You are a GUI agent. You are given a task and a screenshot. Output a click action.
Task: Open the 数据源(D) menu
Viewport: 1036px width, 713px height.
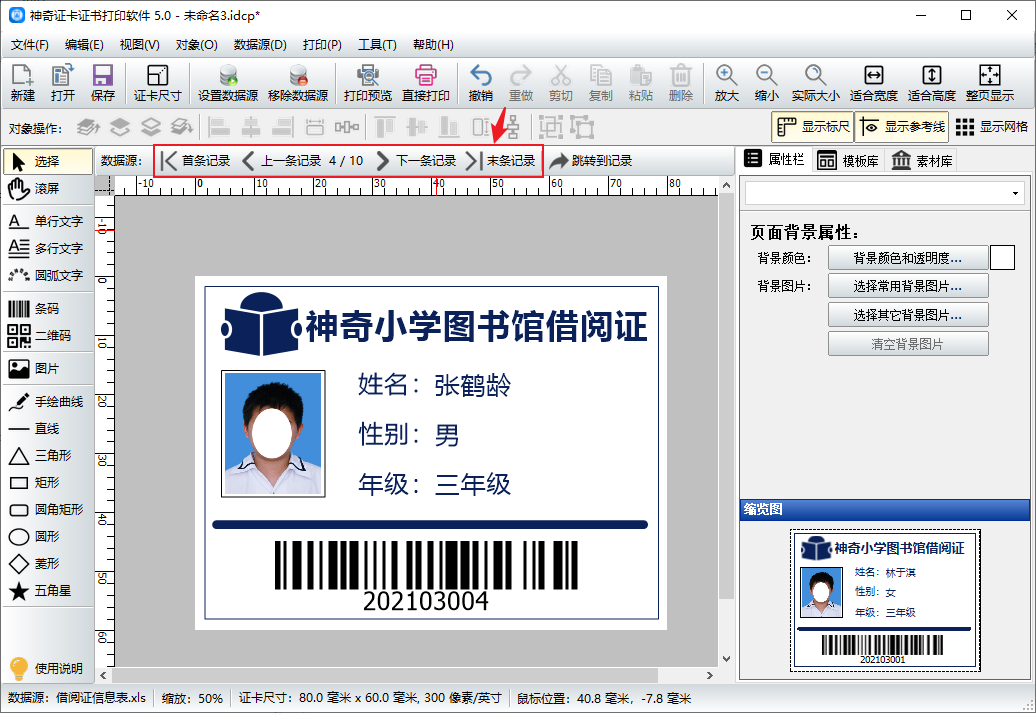(x=260, y=45)
